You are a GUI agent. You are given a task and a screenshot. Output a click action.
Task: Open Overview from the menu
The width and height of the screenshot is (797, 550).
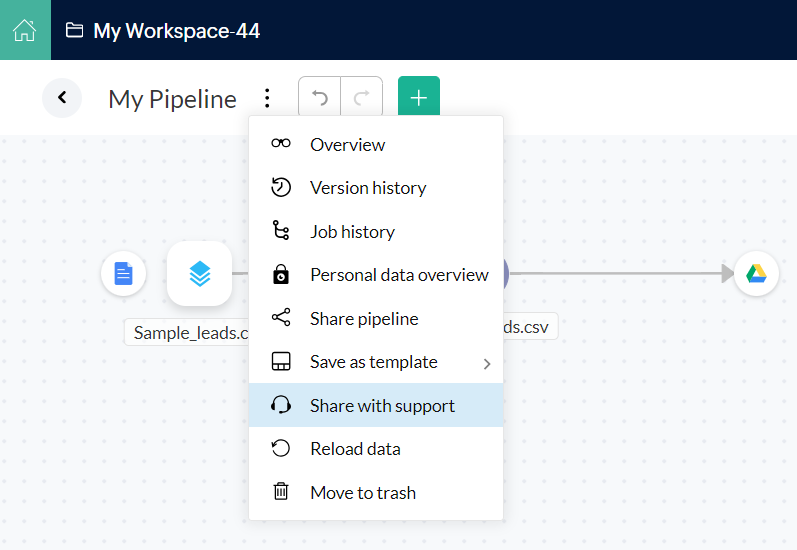[x=347, y=145]
